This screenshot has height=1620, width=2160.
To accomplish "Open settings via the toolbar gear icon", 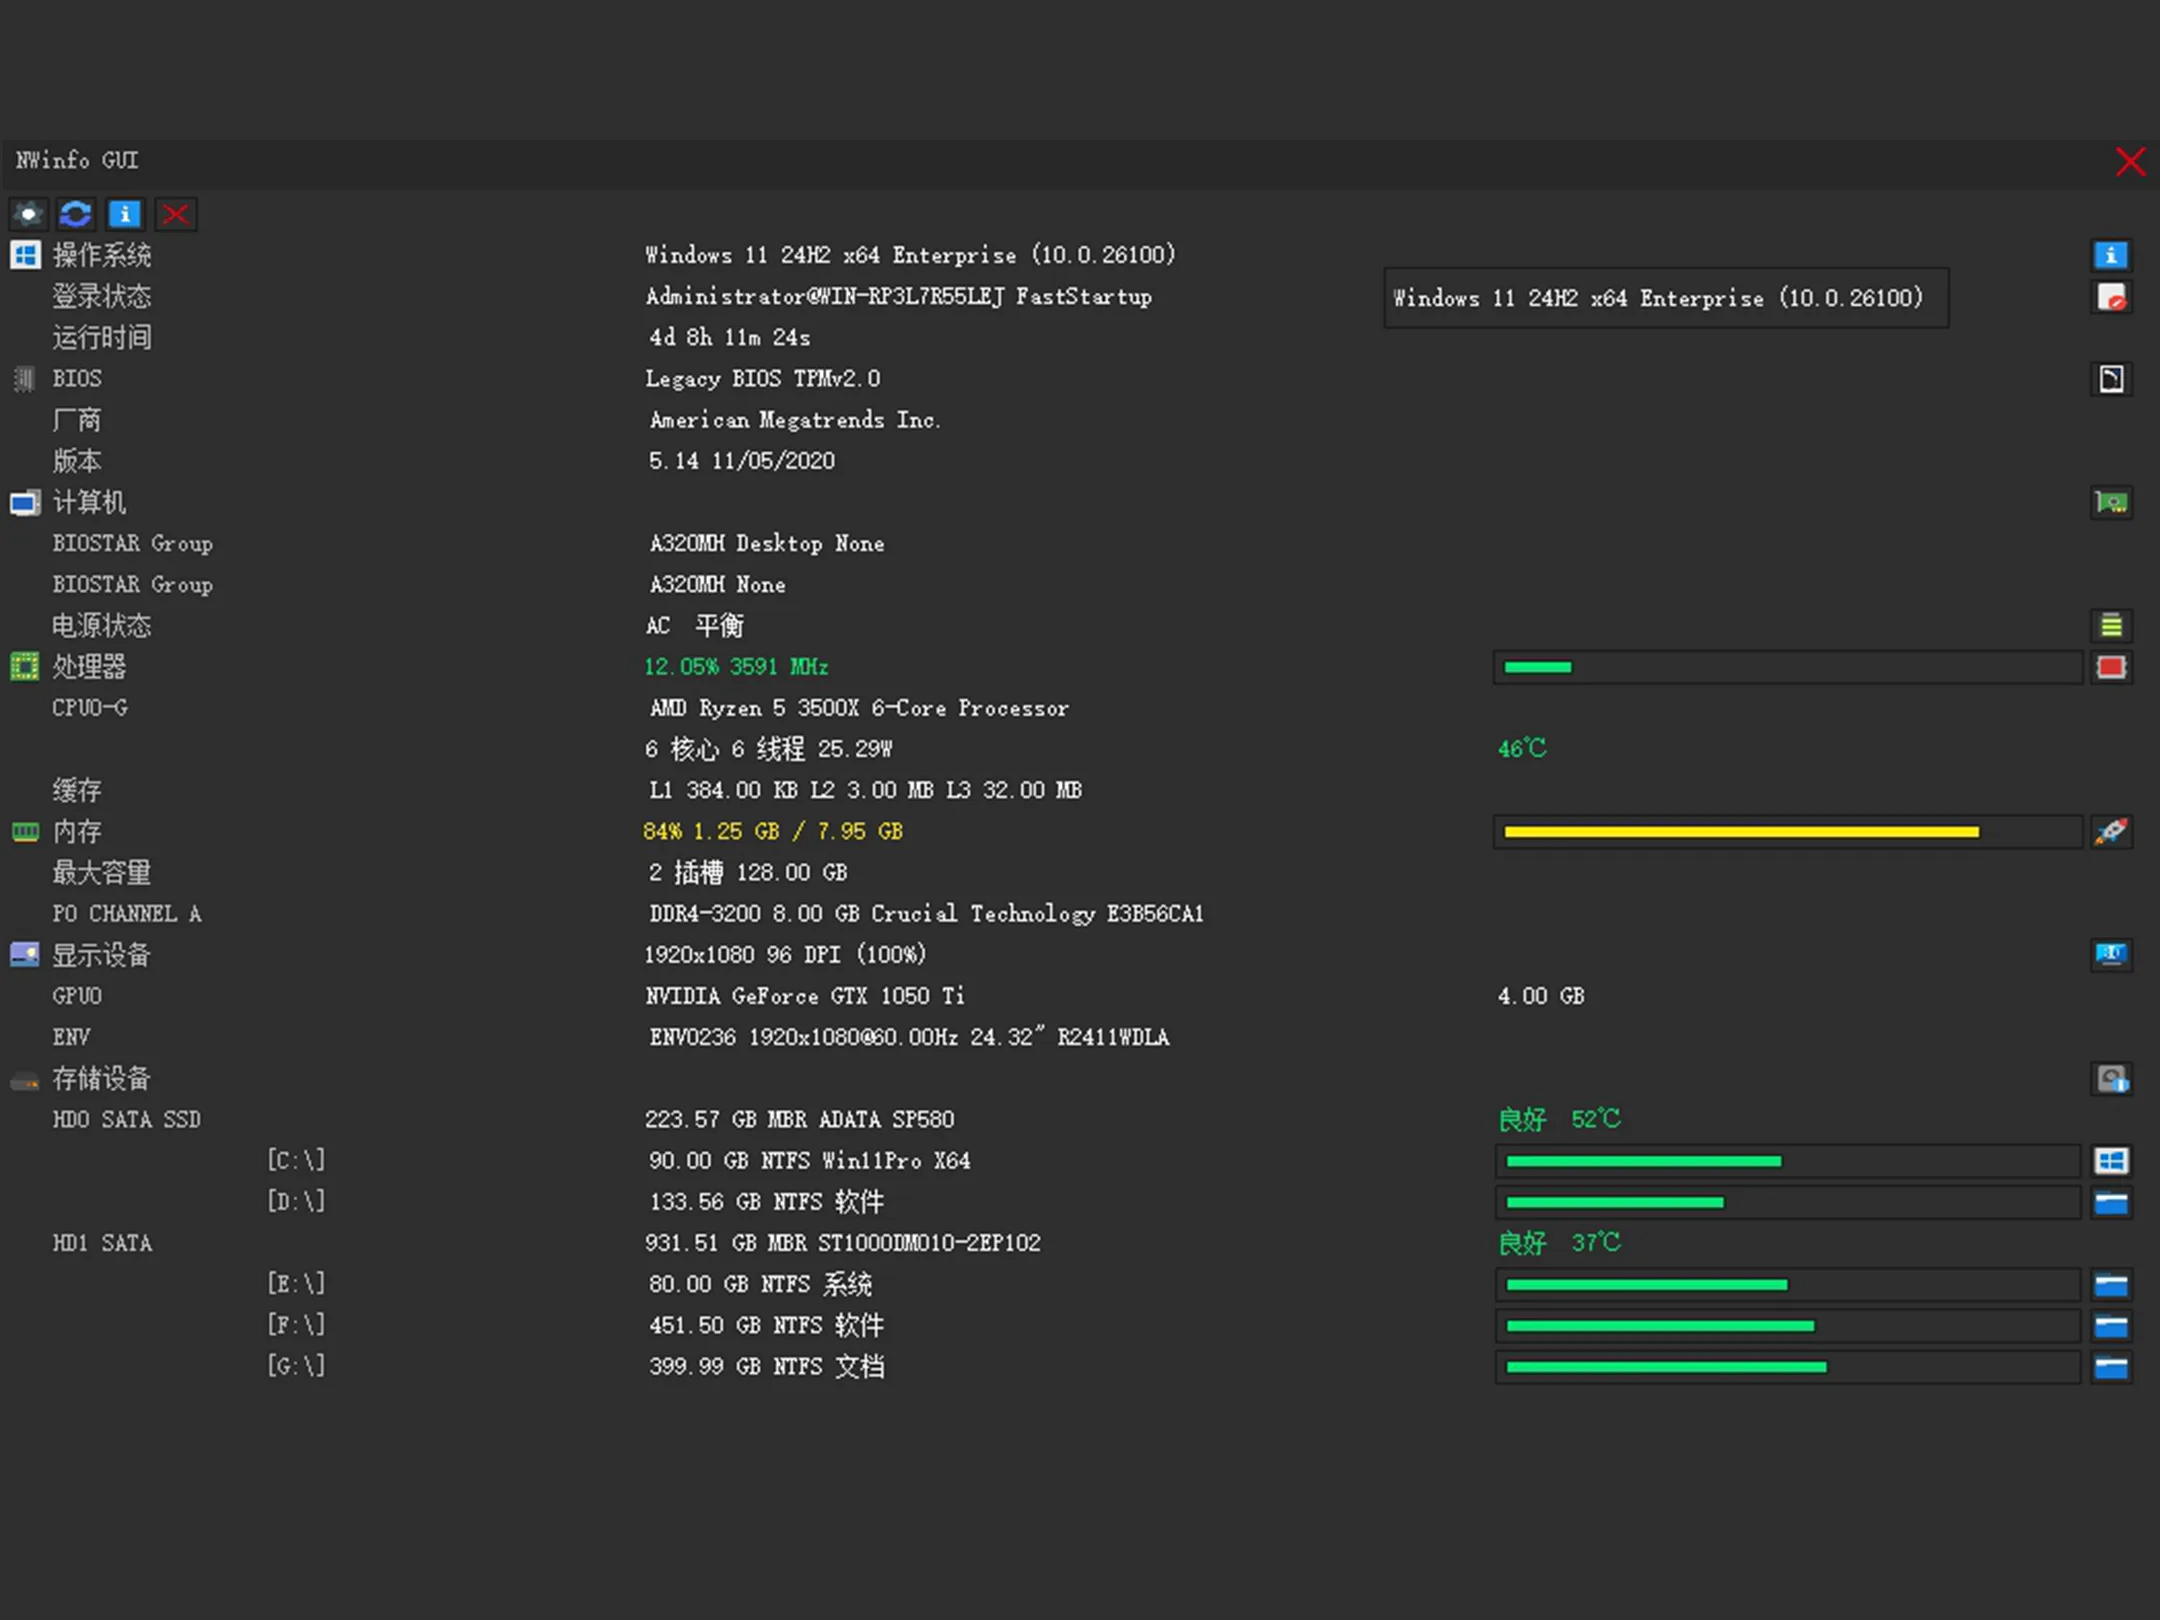I will point(28,214).
